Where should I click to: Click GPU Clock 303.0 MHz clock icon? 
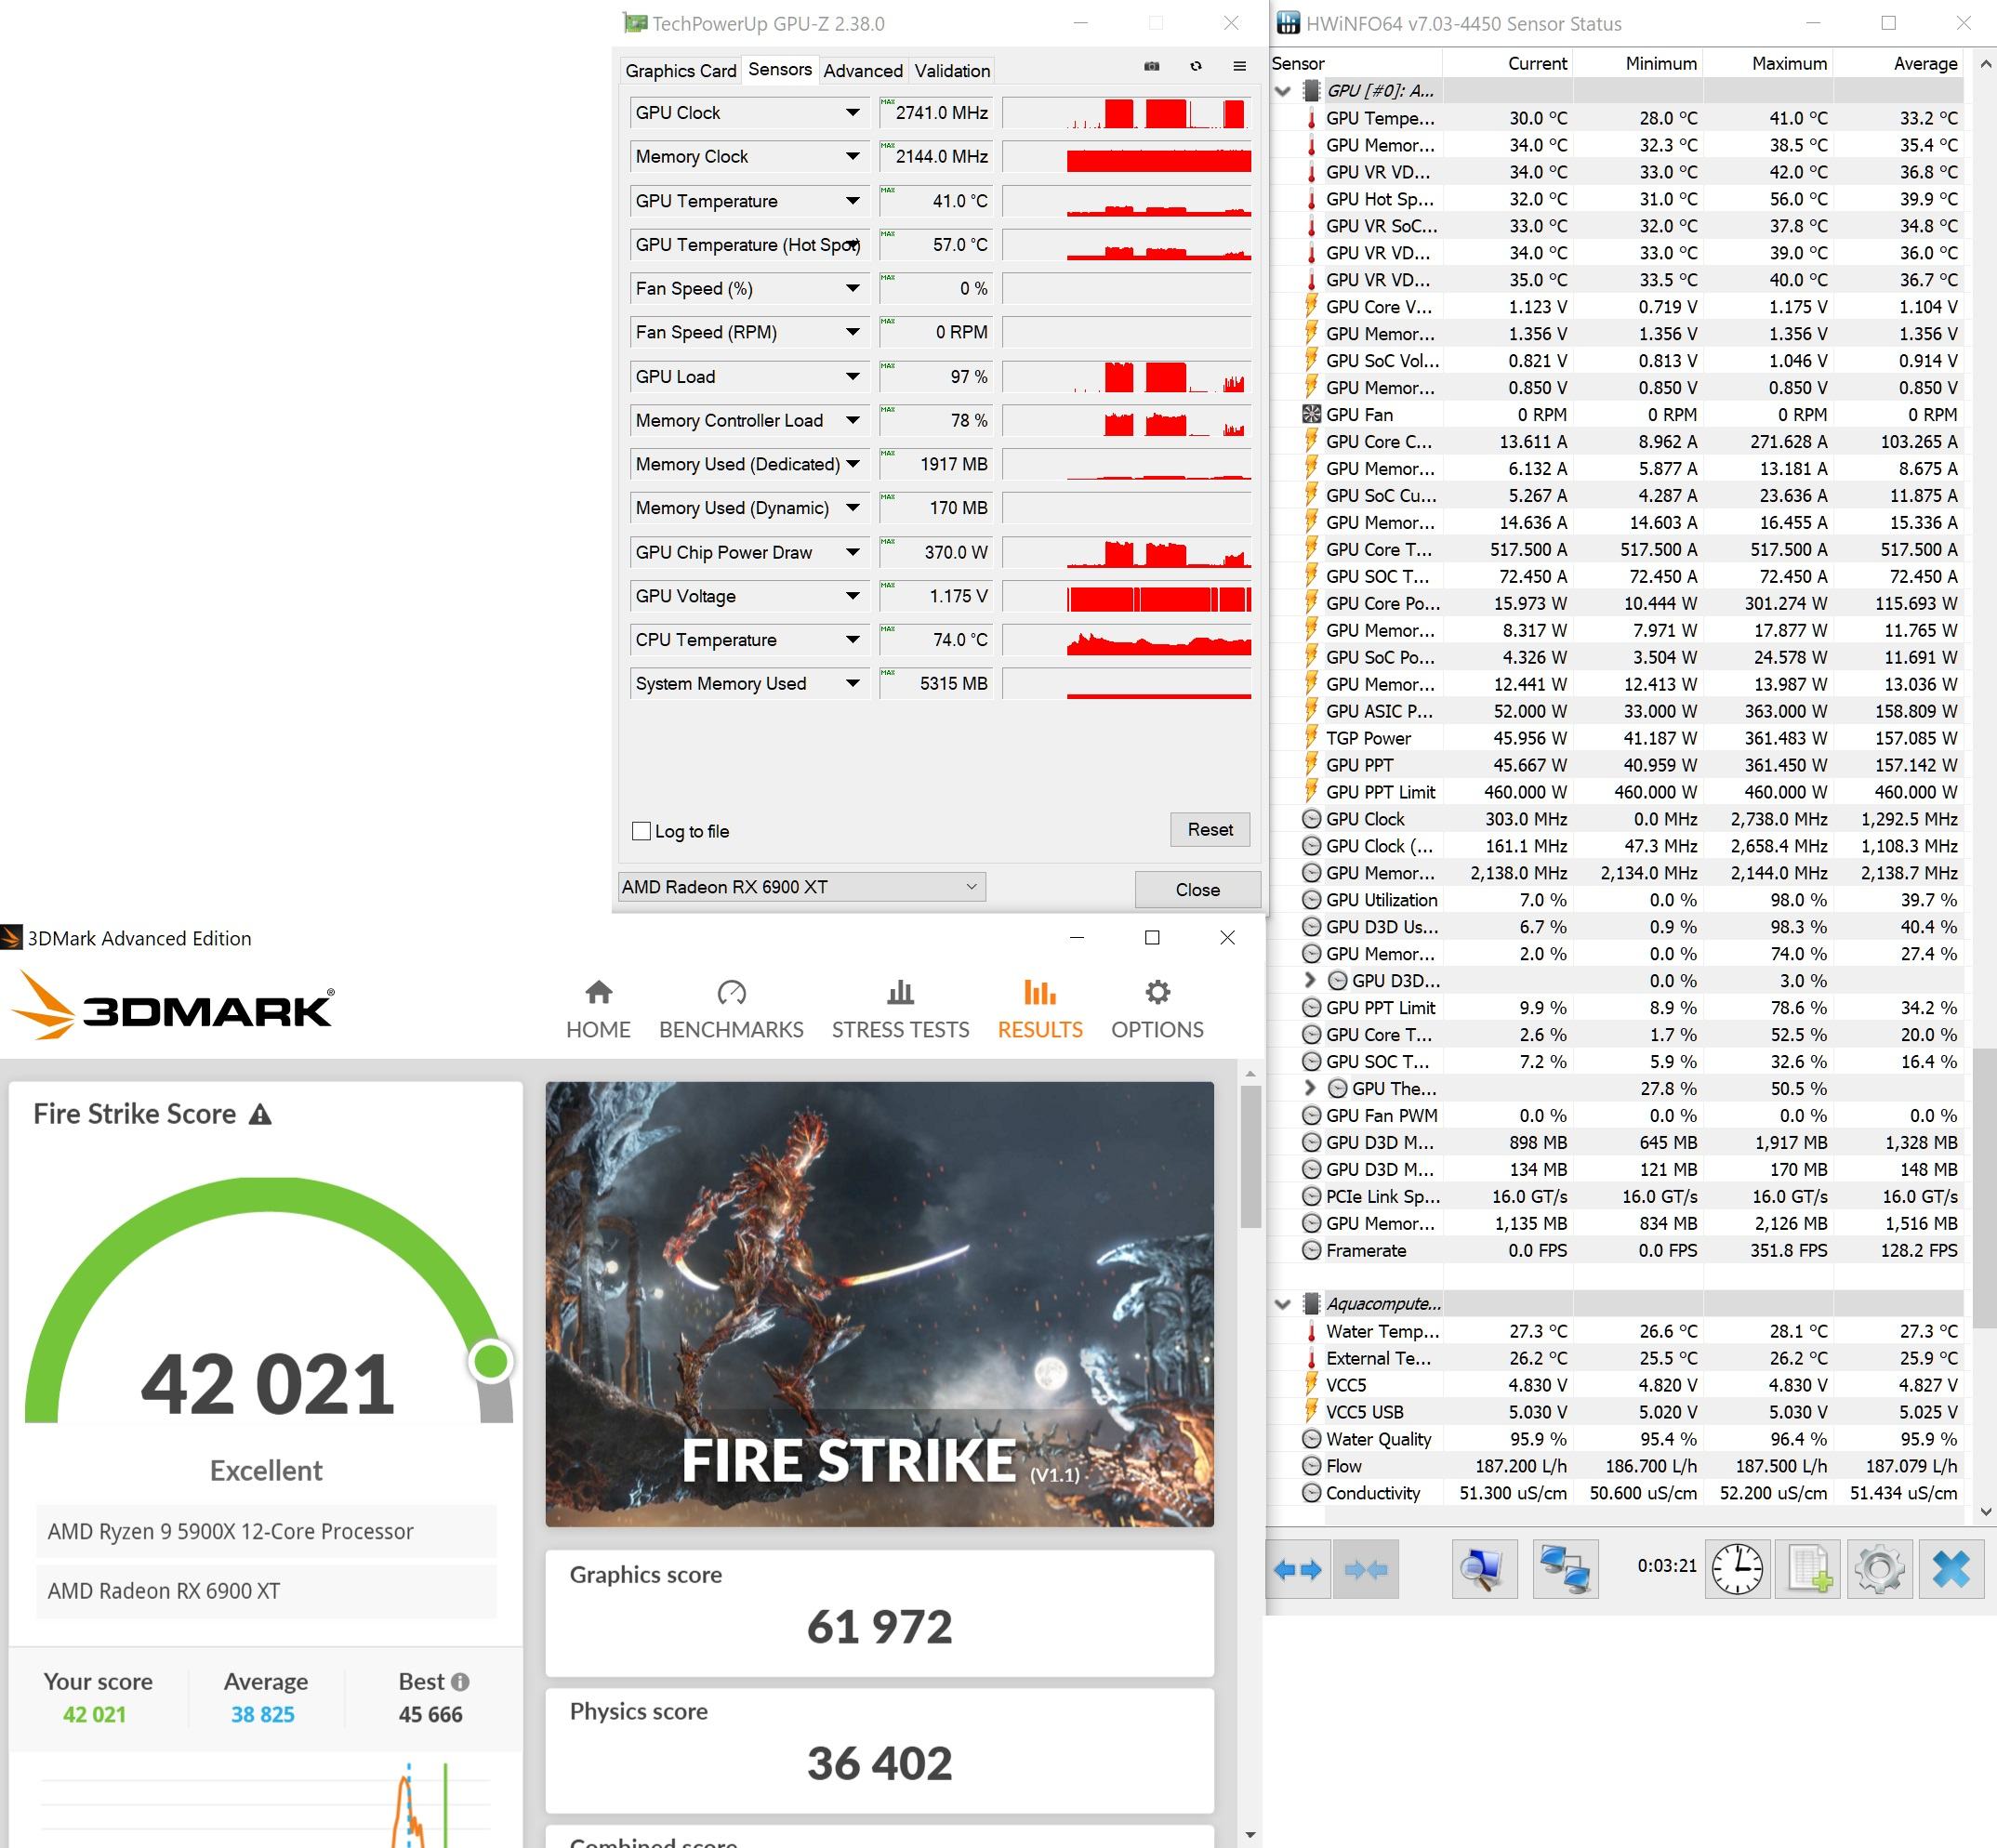[x=1311, y=819]
